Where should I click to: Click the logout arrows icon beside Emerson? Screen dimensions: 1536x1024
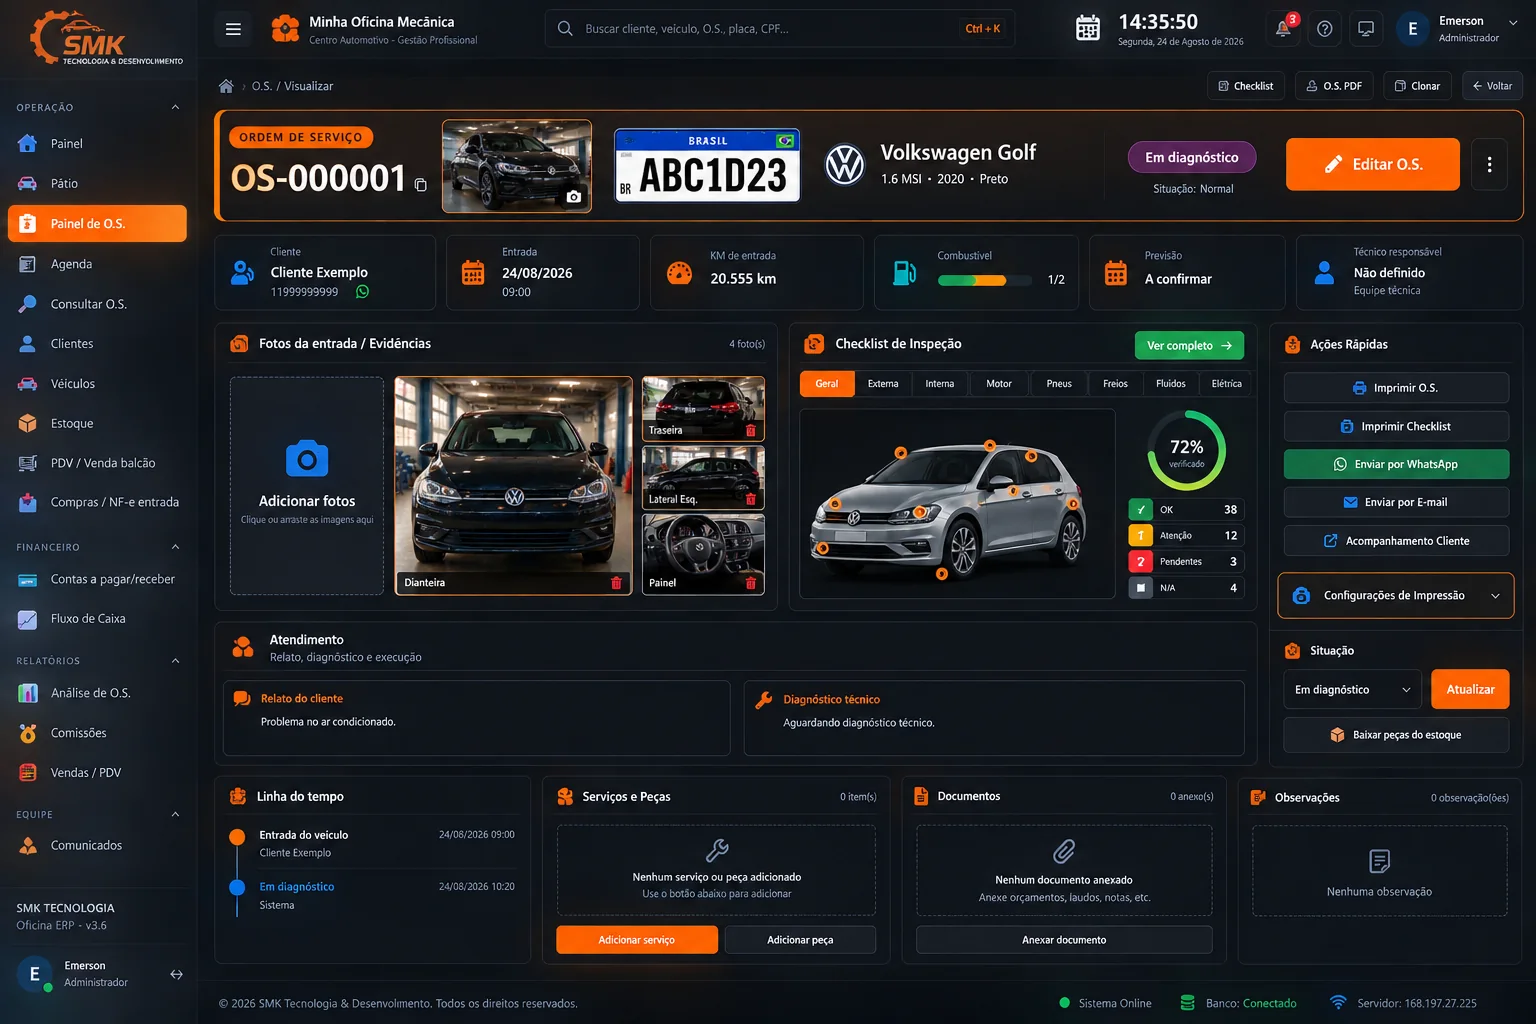[x=176, y=974]
